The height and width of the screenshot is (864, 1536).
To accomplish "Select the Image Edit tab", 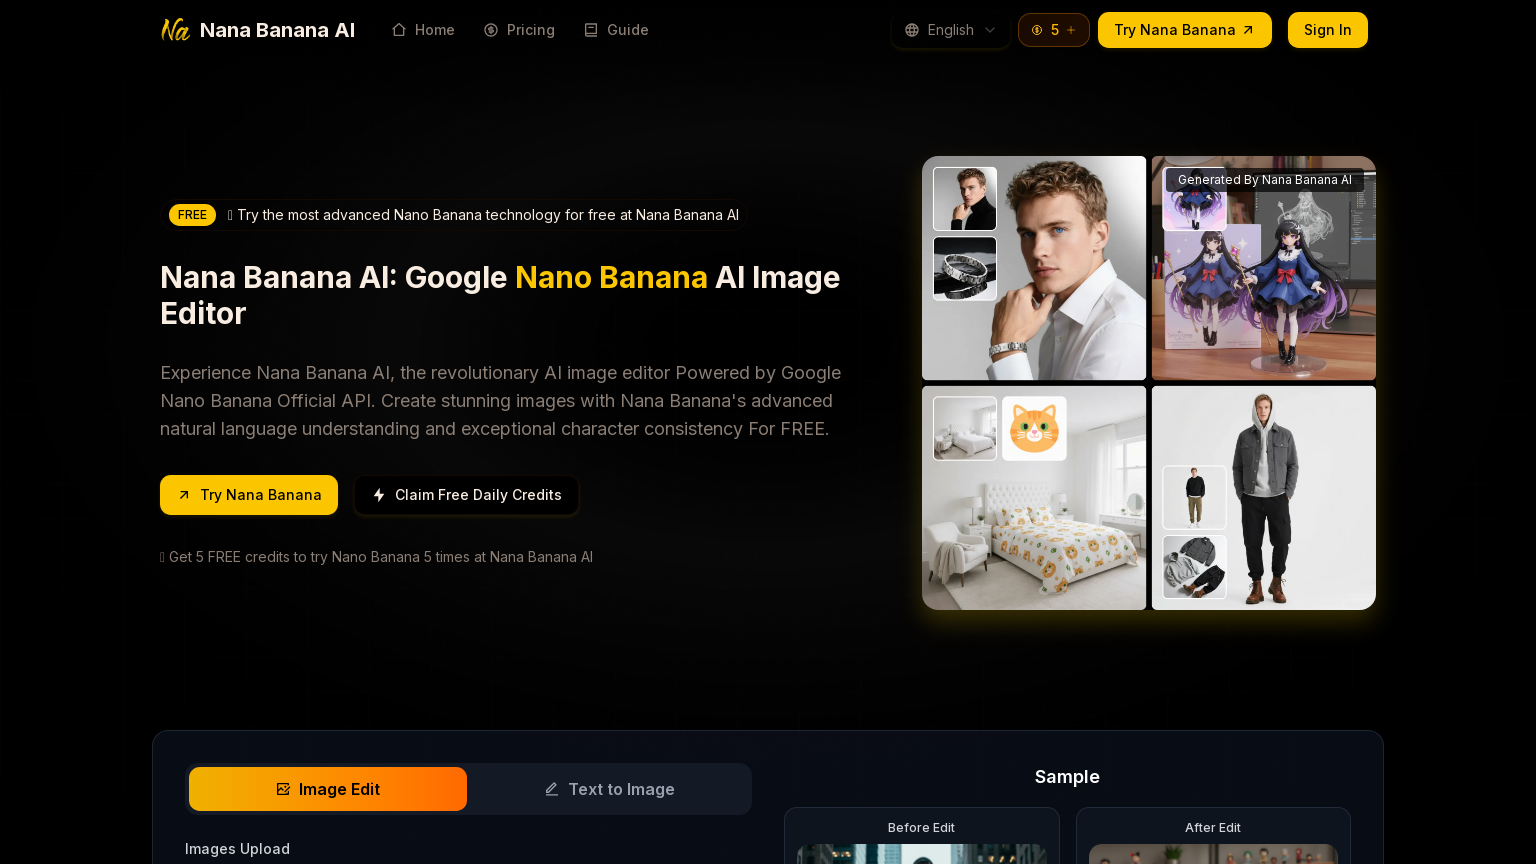I will 328,789.
